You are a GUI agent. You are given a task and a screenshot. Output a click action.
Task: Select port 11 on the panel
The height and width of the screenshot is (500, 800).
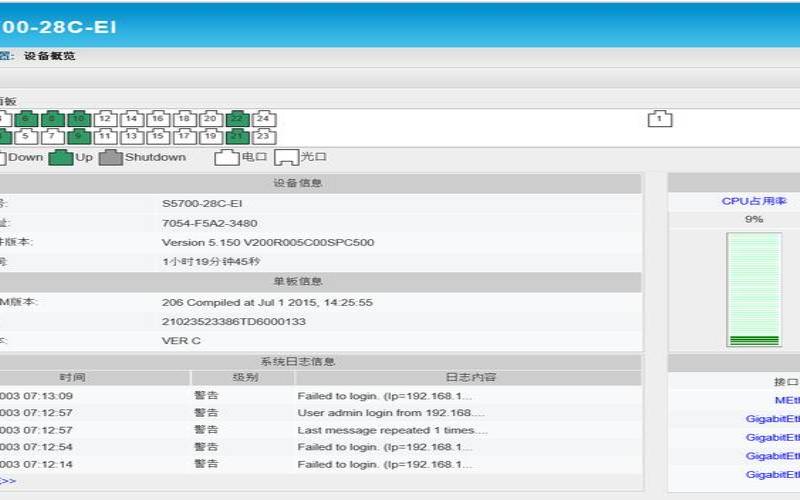click(x=106, y=136)
